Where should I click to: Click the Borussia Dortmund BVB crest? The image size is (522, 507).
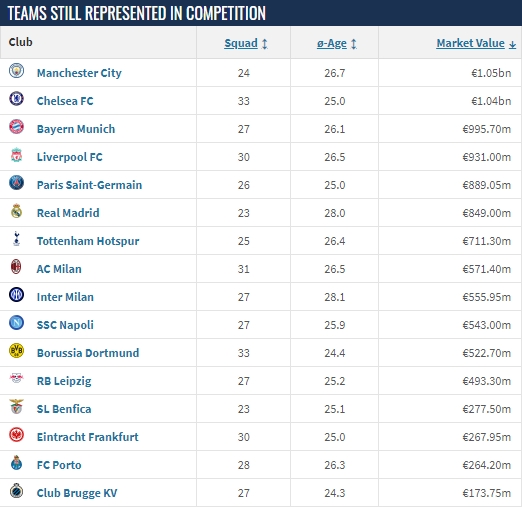pos(16,351)
